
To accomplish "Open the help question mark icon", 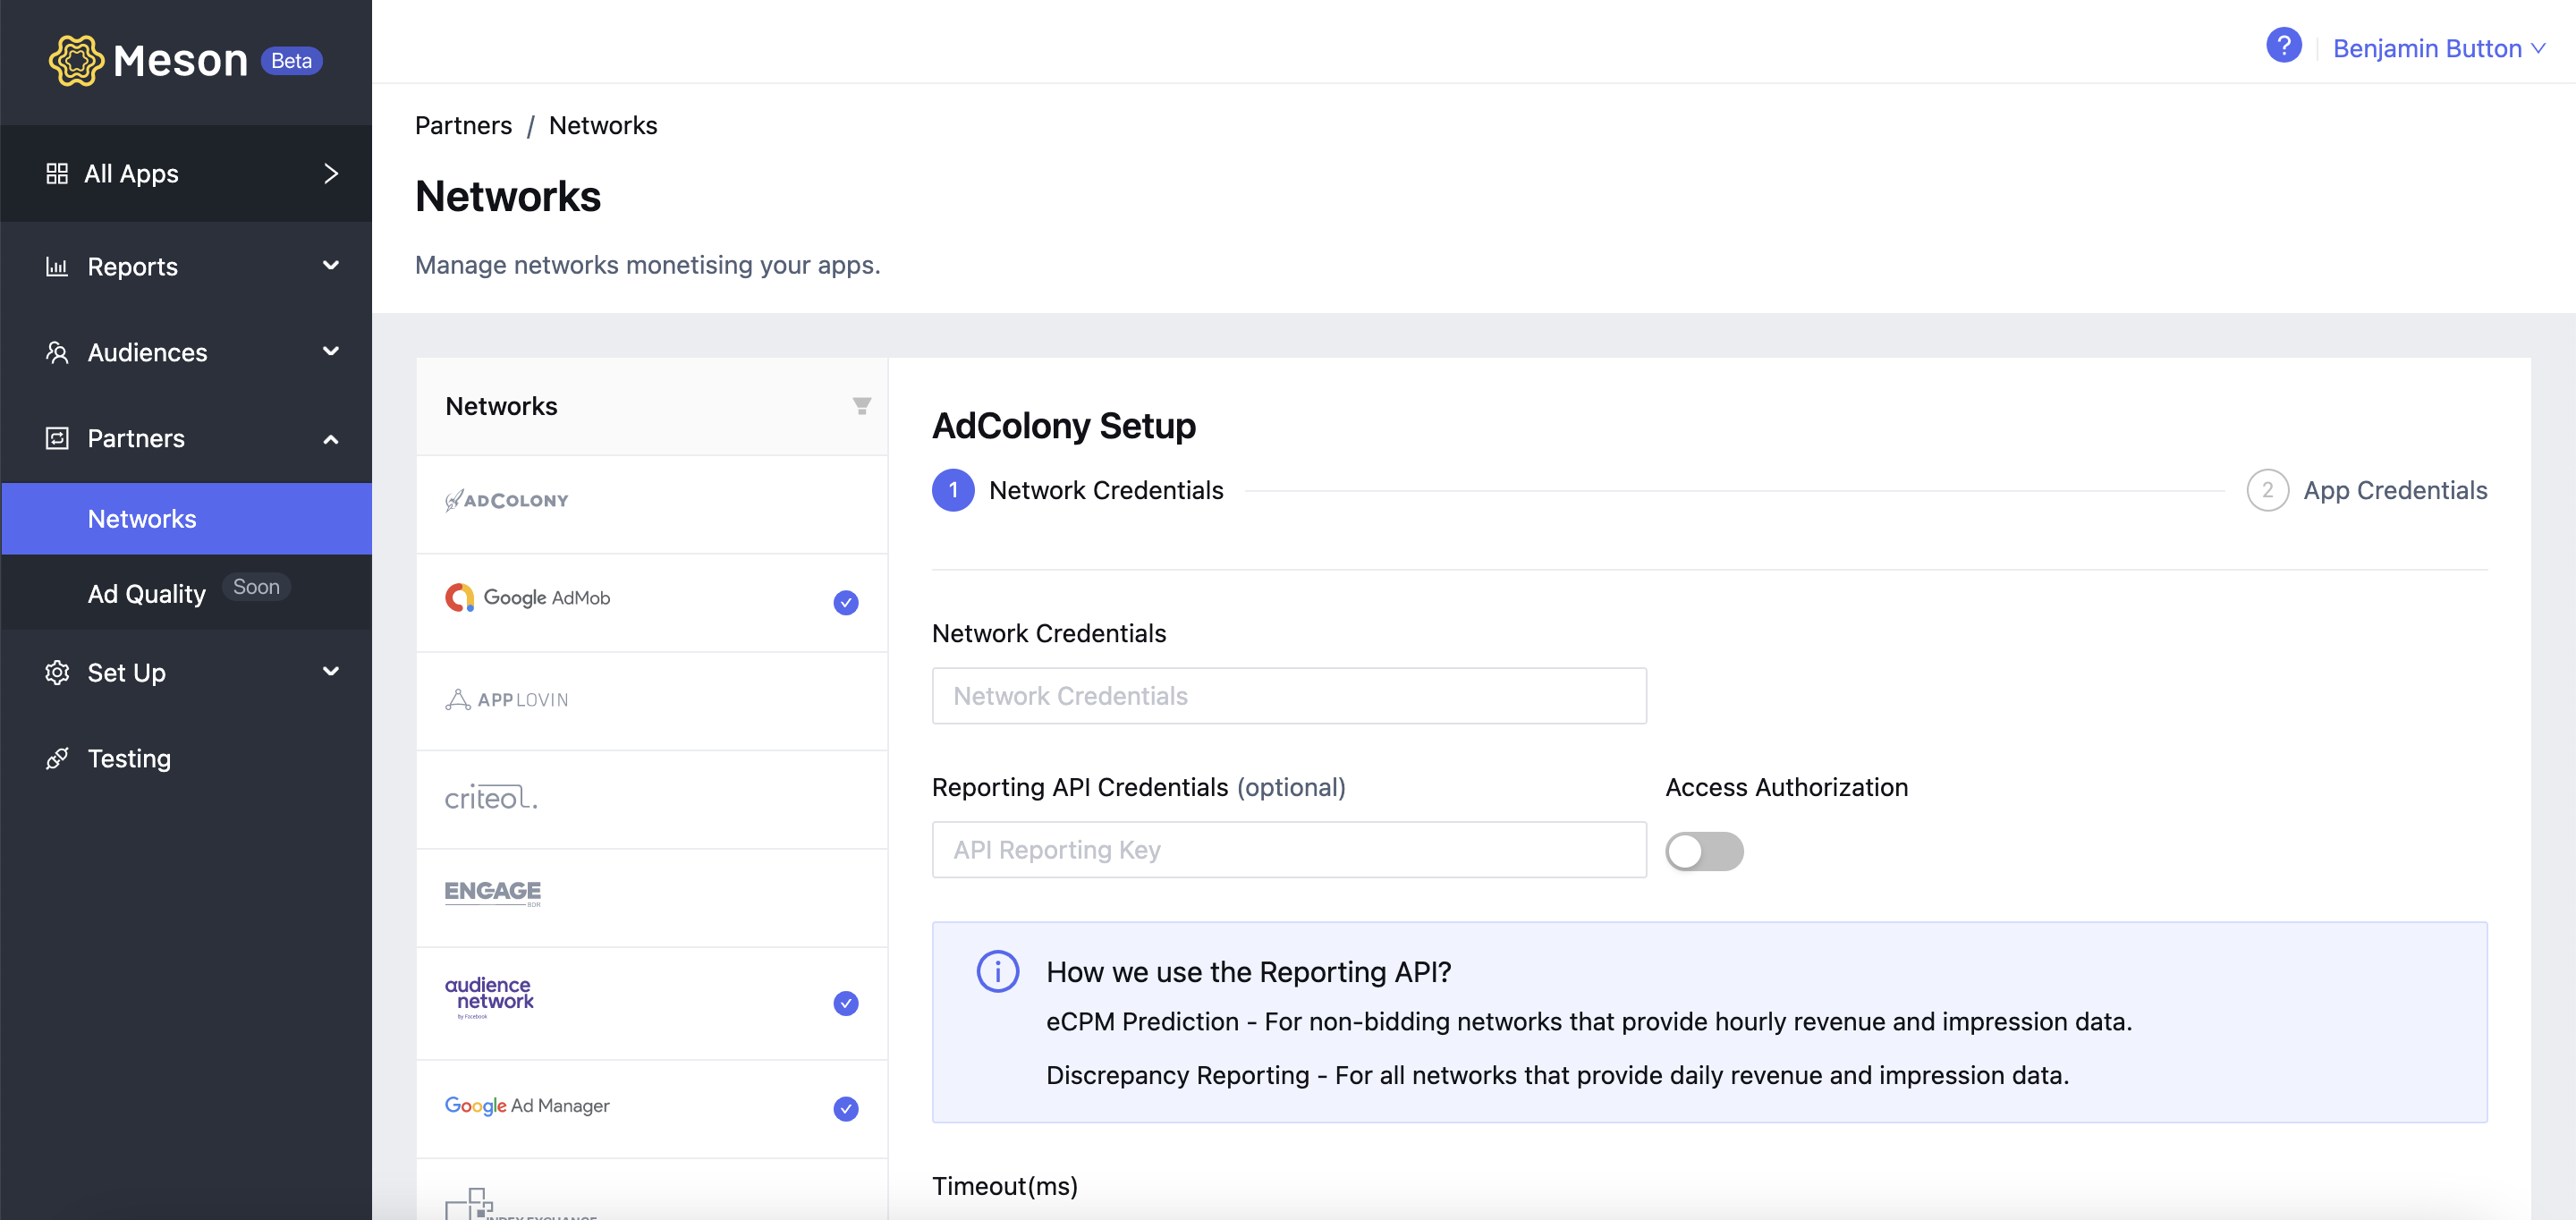I will click(x=2283, y=45).
